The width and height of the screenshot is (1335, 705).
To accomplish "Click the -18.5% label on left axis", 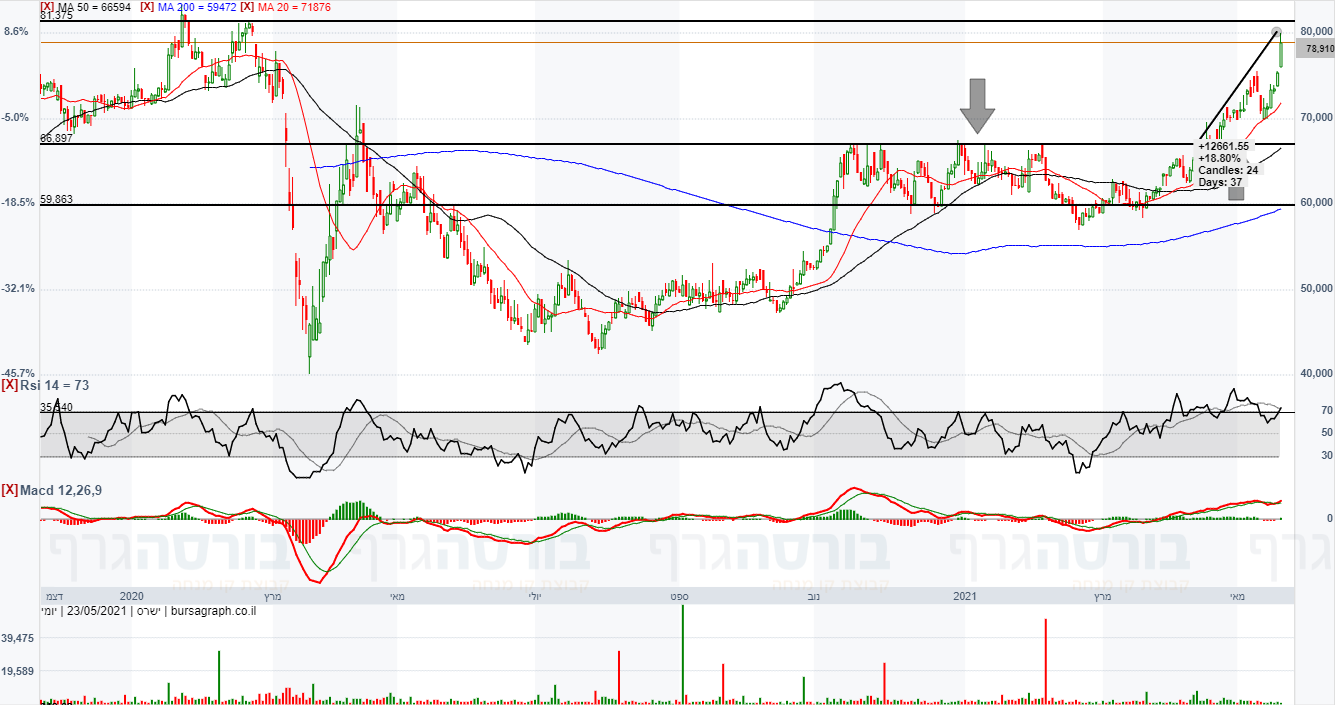I will click(x=19, y=202).
